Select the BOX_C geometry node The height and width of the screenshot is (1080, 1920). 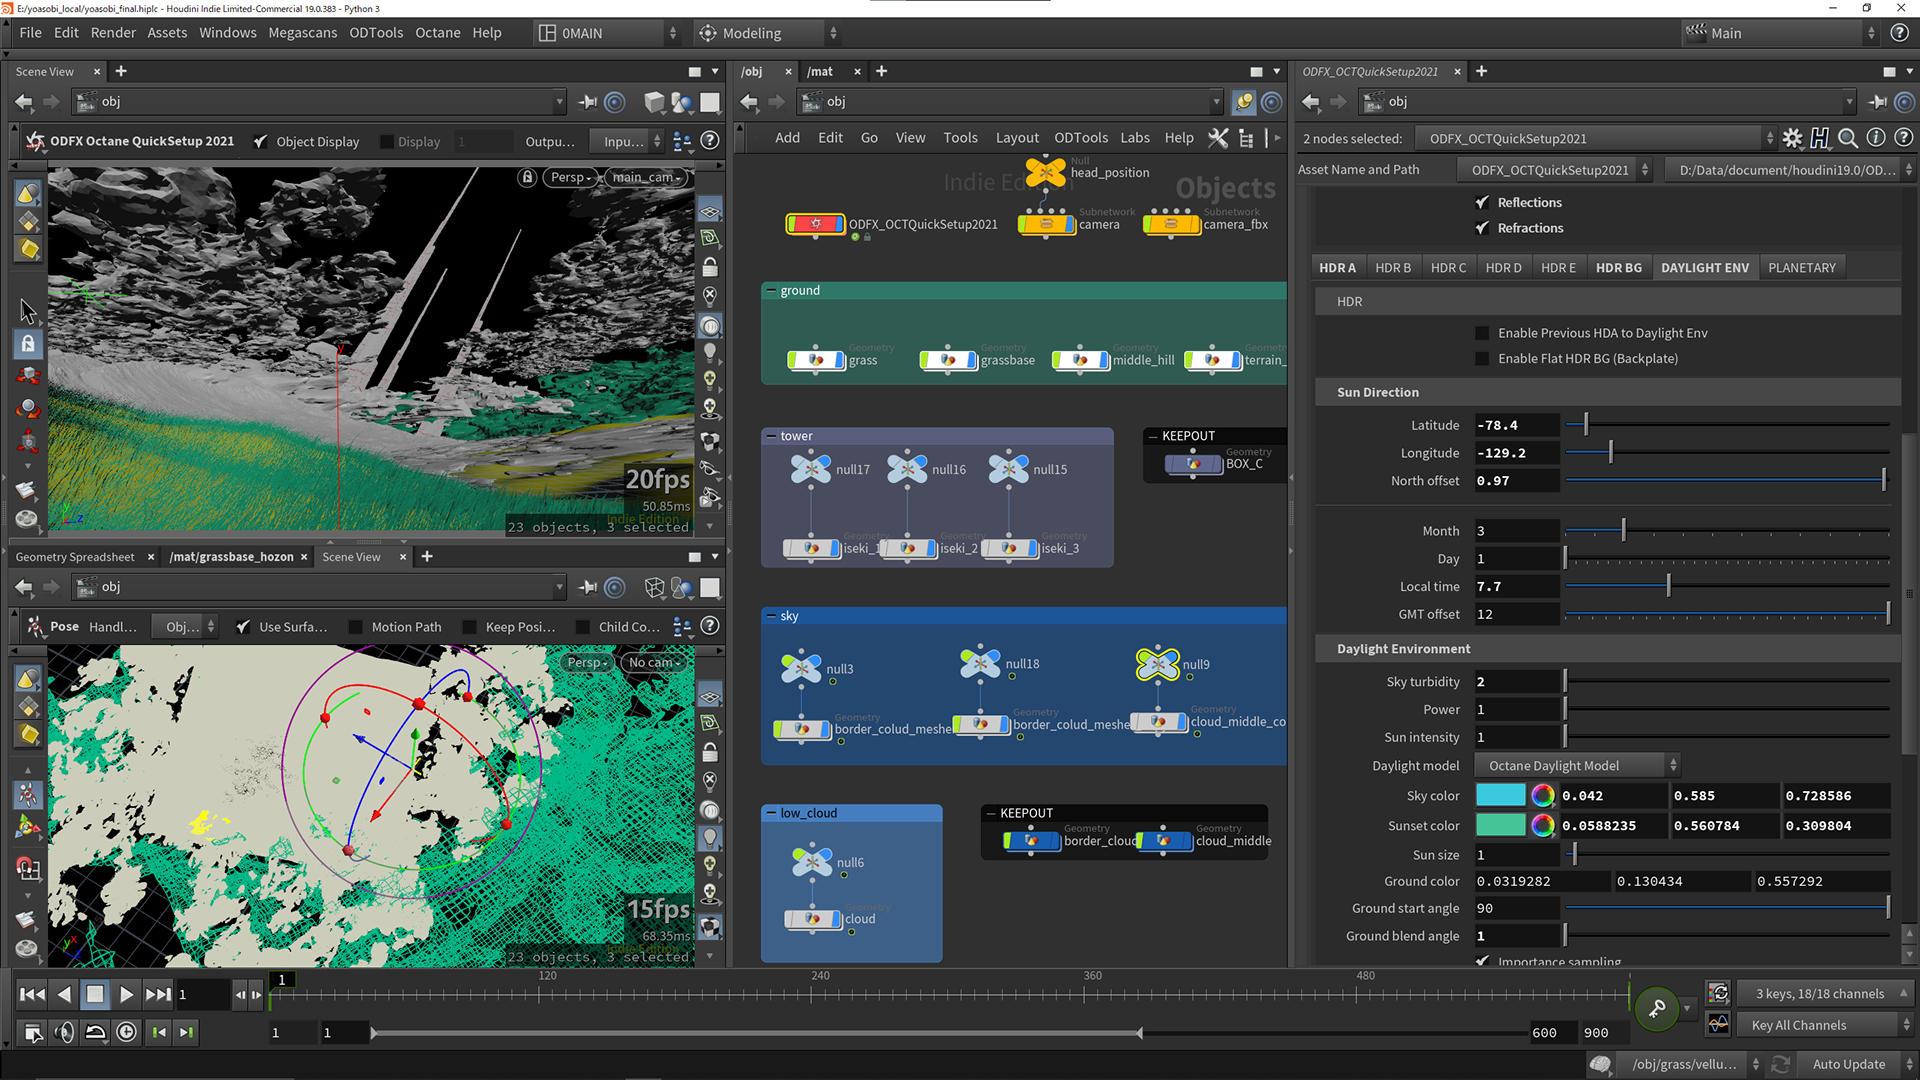pos(1193,464)
